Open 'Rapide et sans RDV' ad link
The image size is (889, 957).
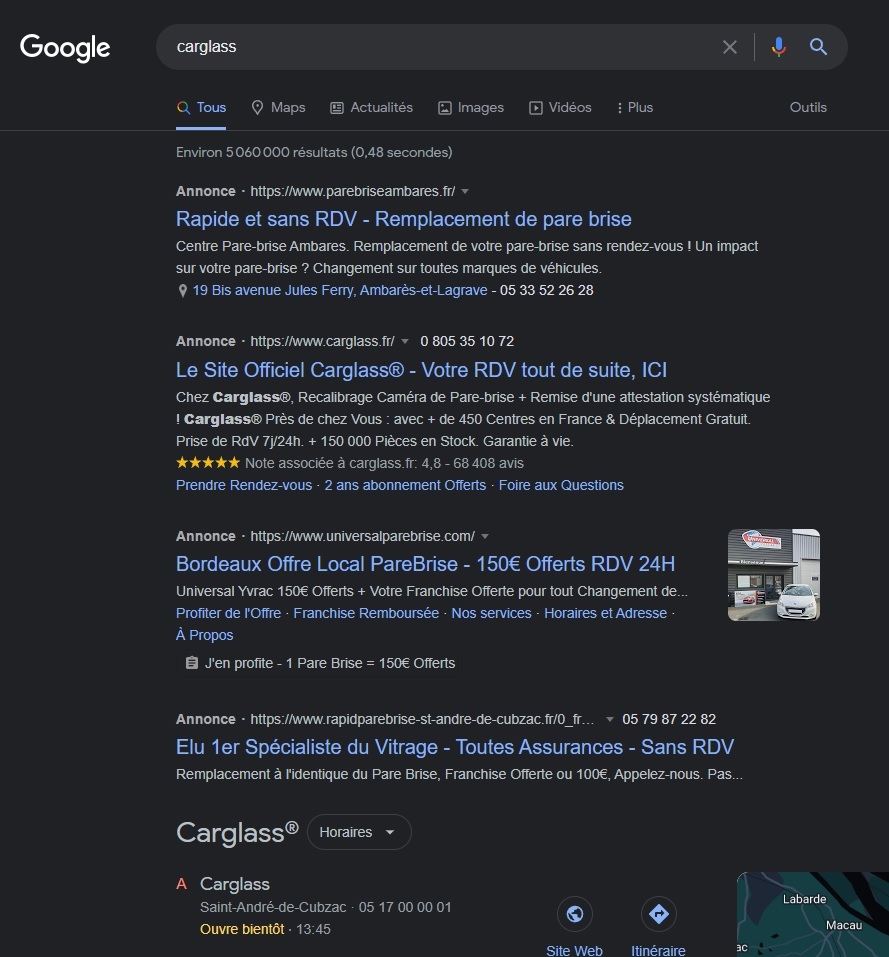[x=403, y=219]
